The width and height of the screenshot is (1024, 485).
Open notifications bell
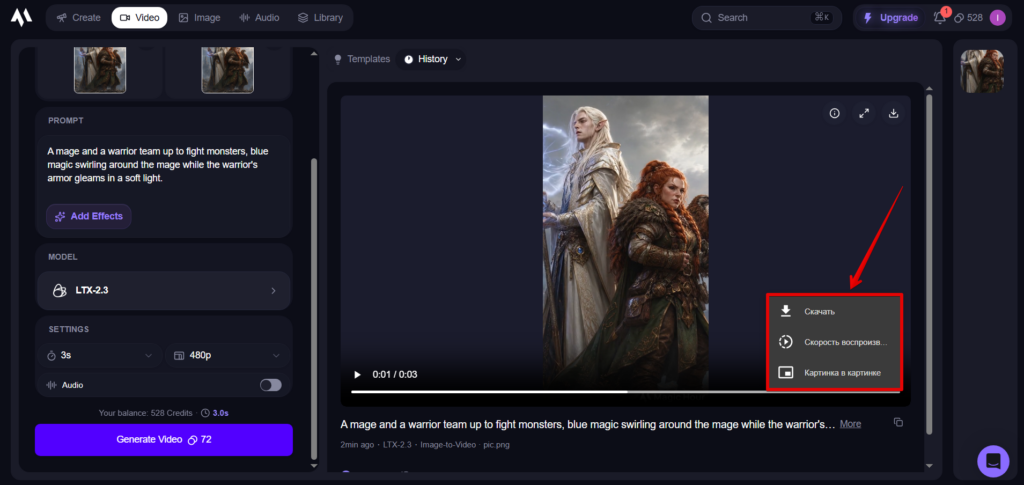(940, 18)
